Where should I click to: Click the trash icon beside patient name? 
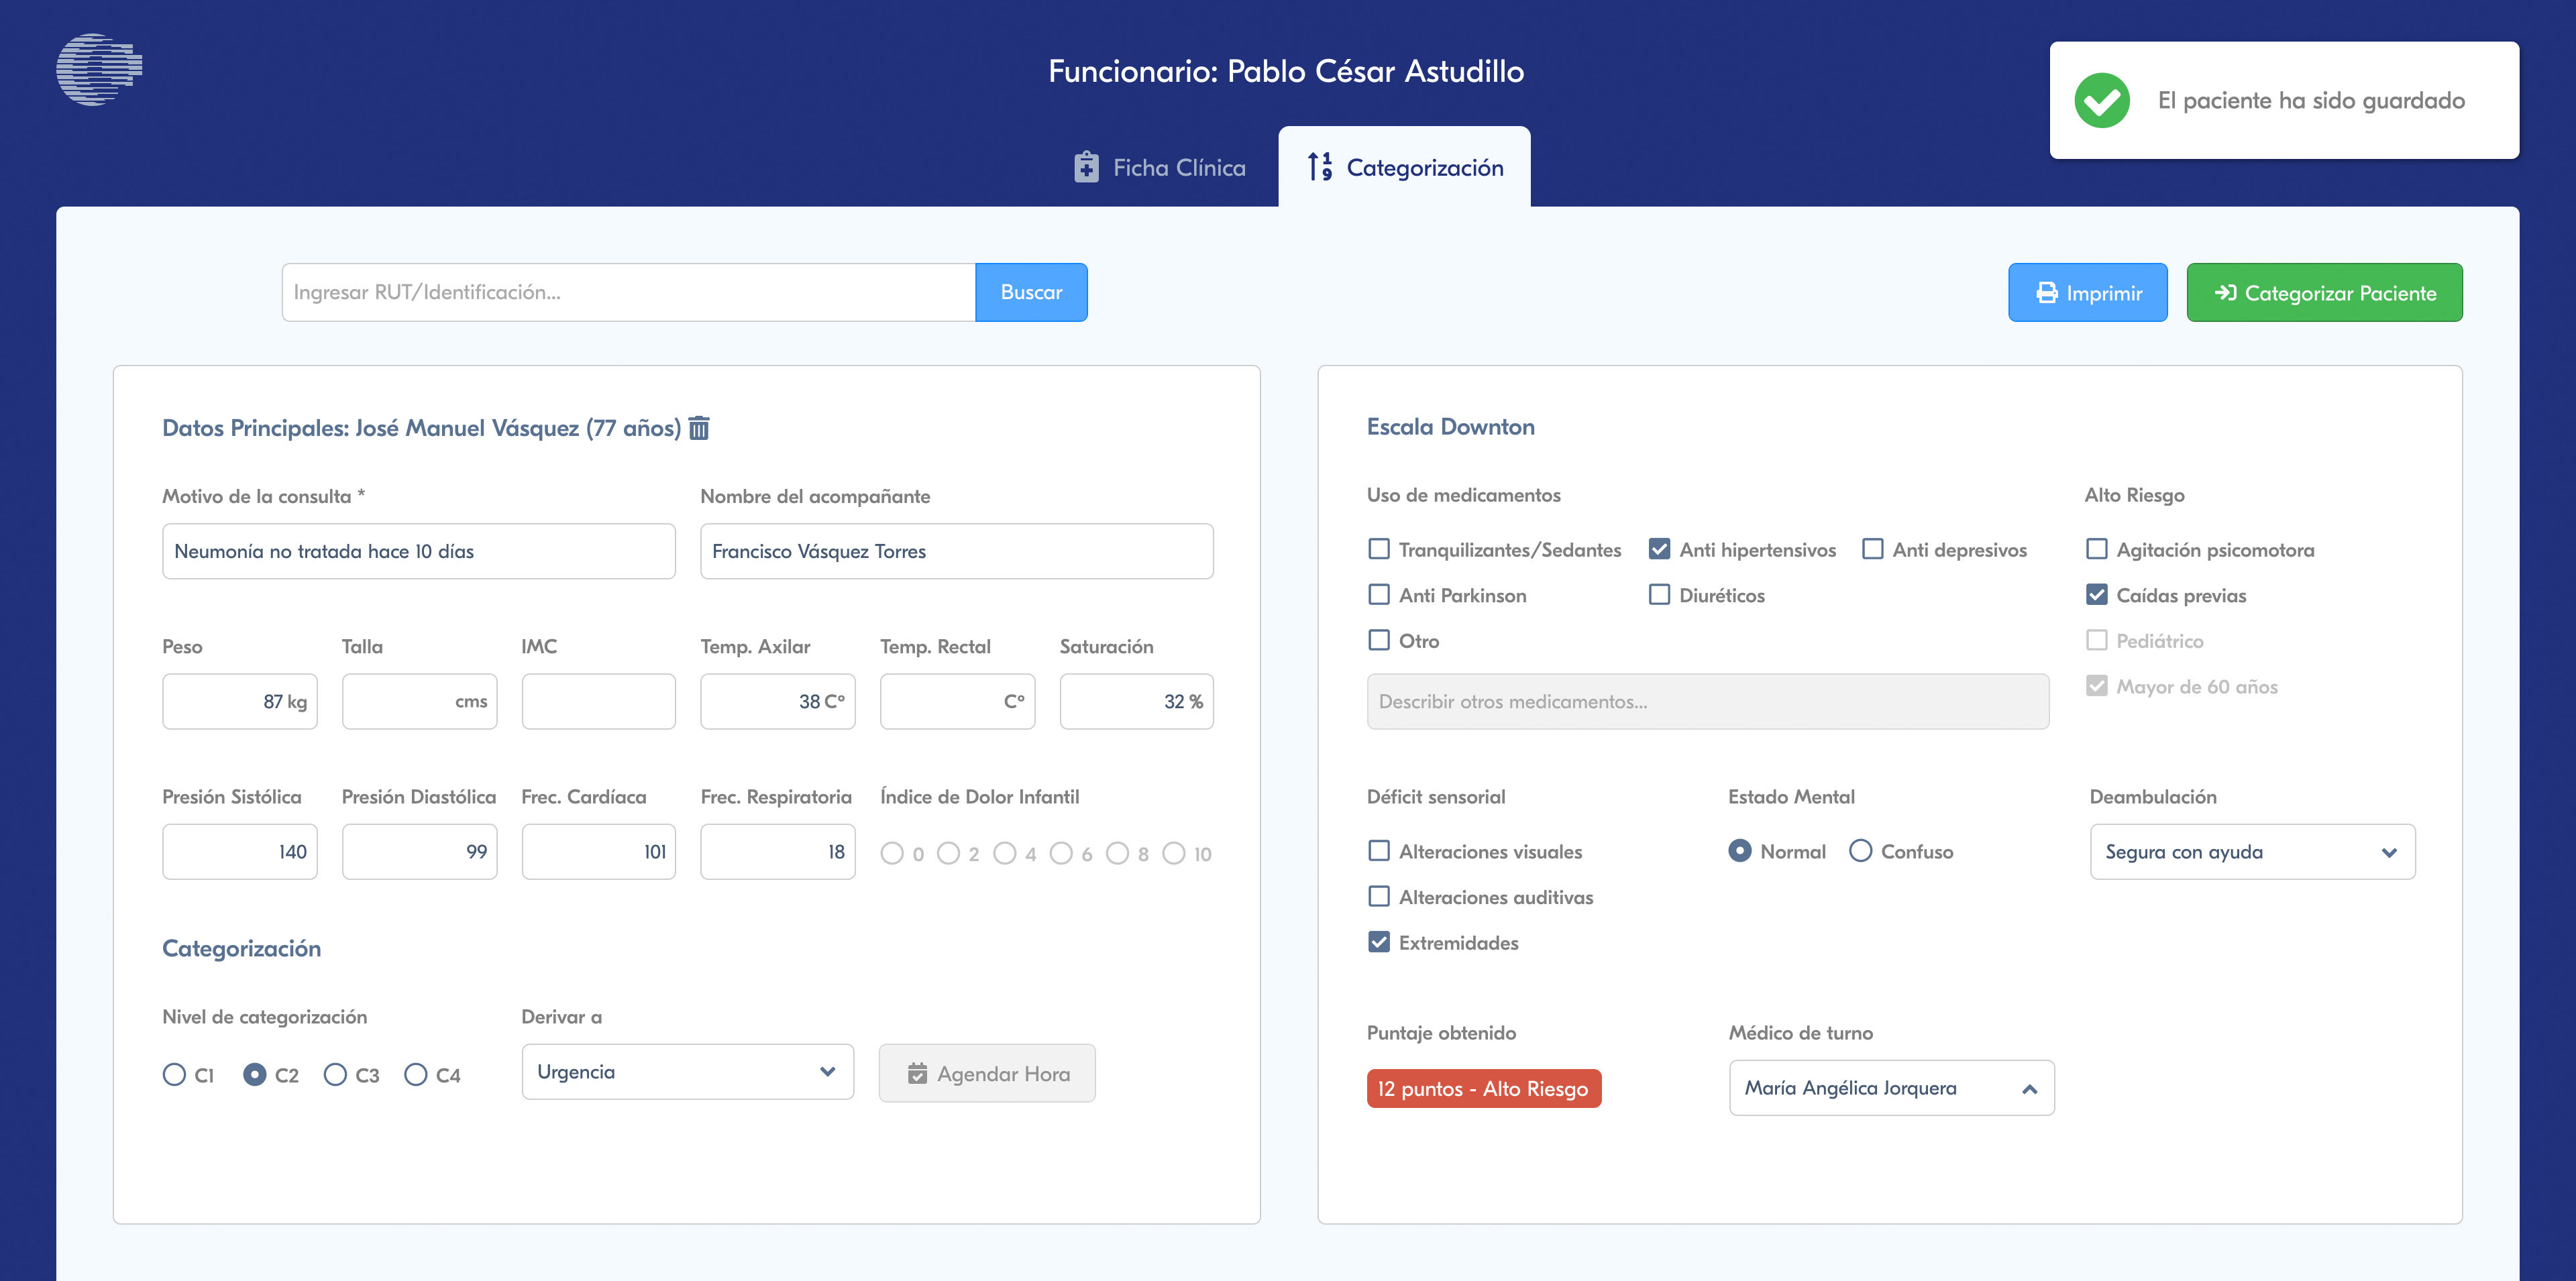pos(699,428)
